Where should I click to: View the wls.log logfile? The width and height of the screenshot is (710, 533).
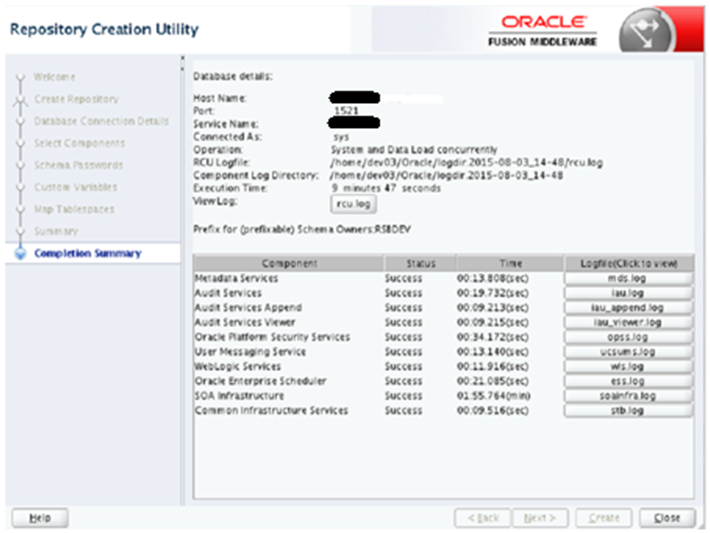(628, 366)
